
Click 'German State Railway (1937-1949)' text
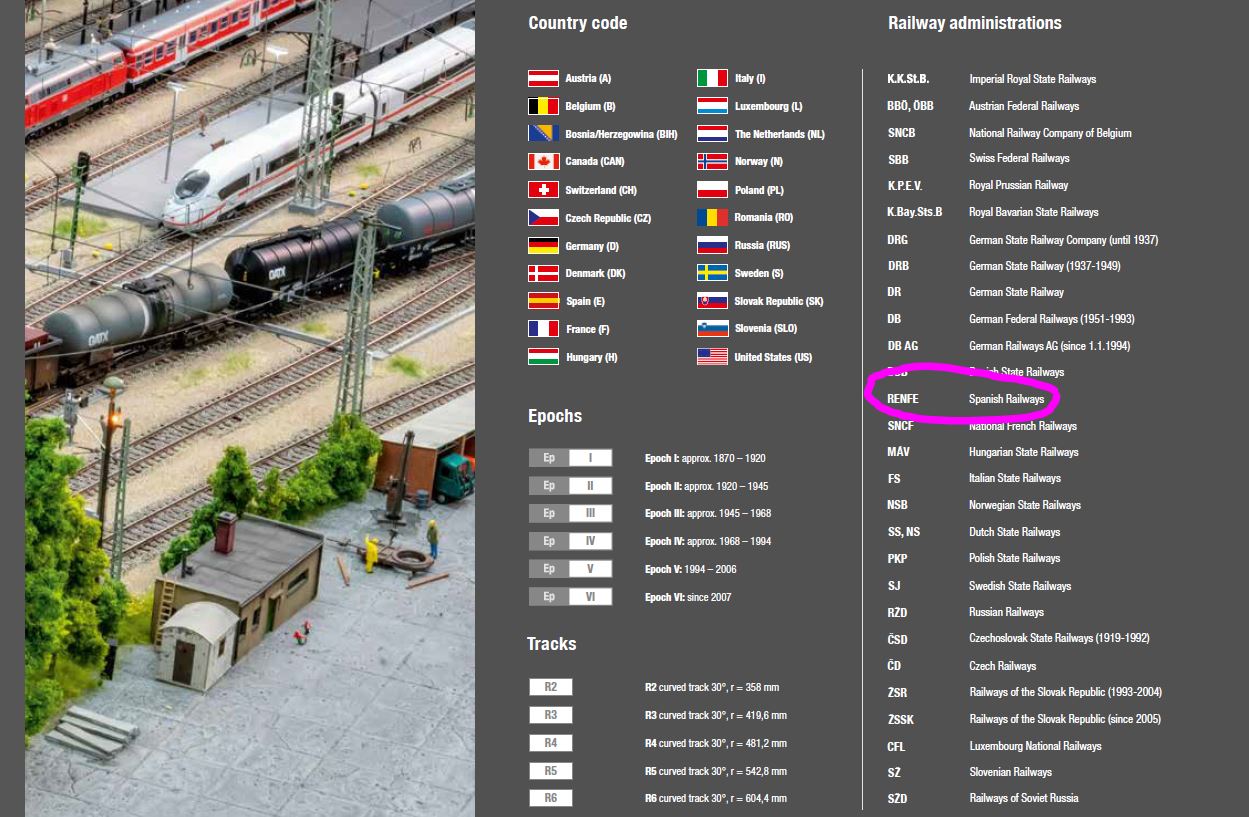click(1045, 266)
